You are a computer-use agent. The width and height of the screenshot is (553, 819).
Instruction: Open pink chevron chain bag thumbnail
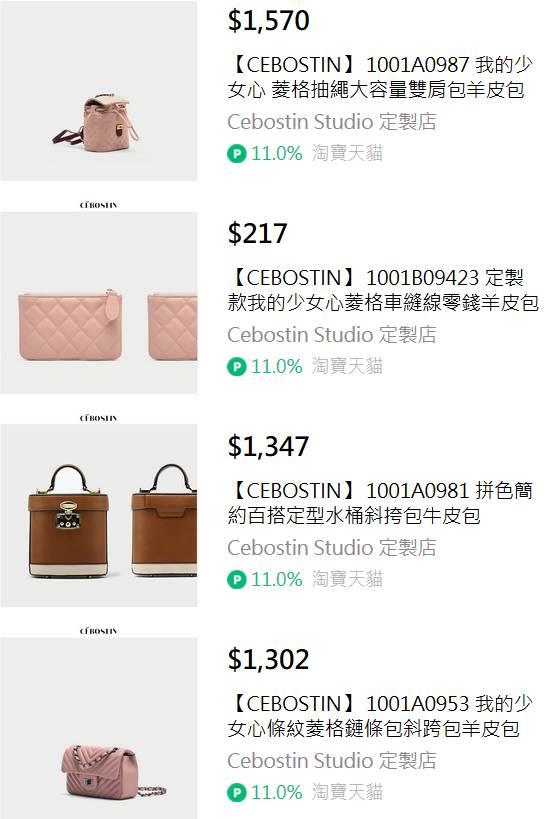[x=99, y=728]
